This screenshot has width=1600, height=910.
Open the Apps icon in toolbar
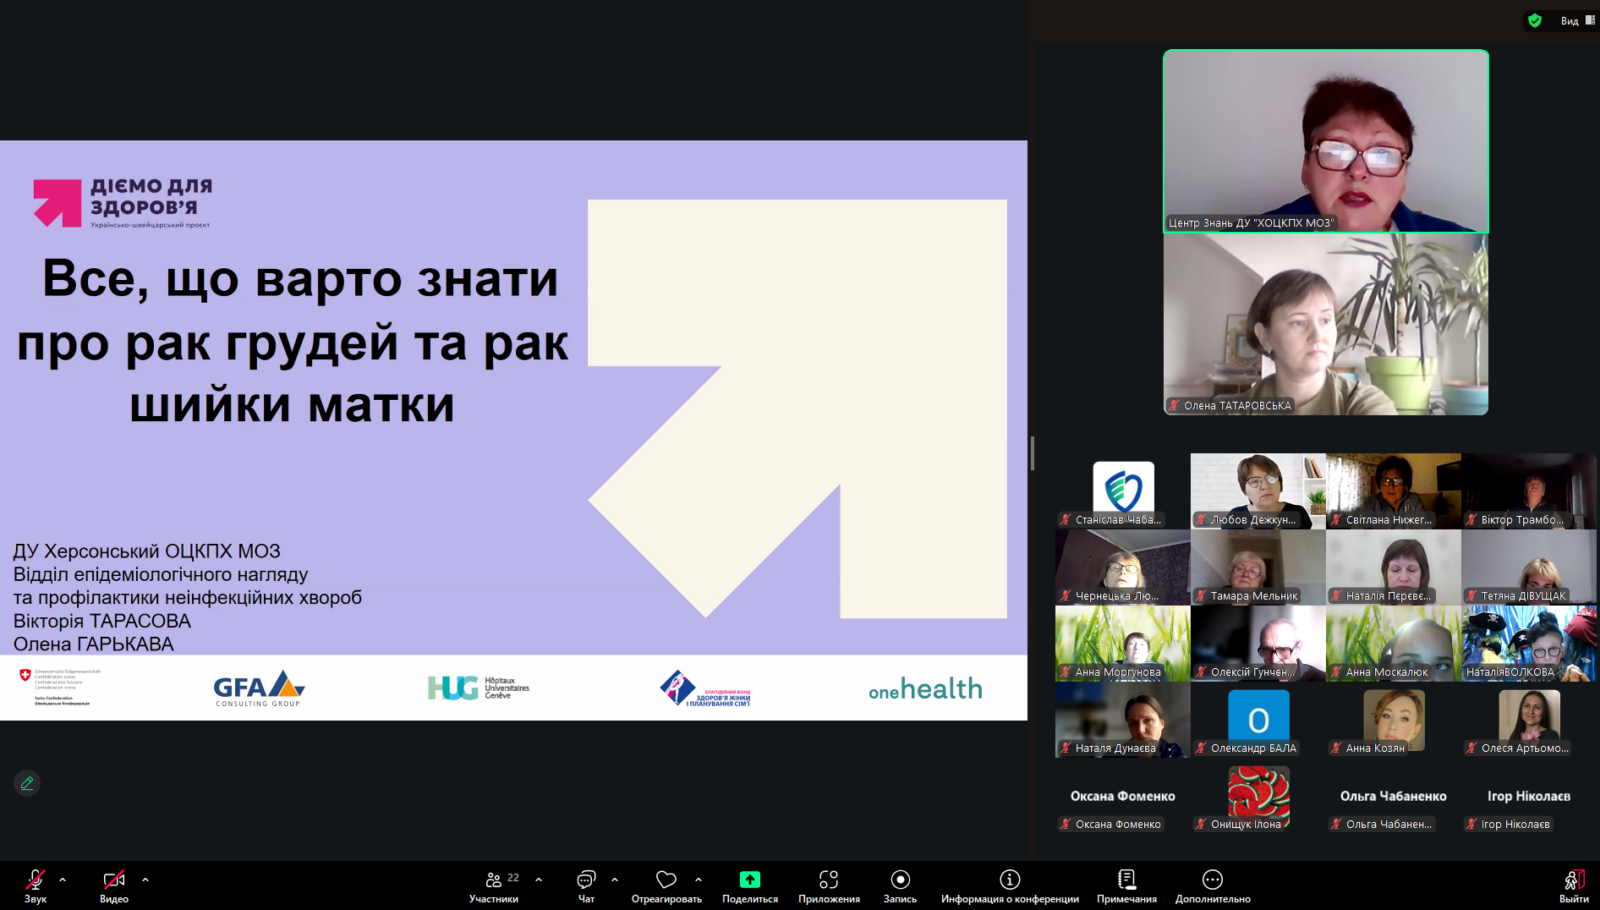(x=828, y=880)
